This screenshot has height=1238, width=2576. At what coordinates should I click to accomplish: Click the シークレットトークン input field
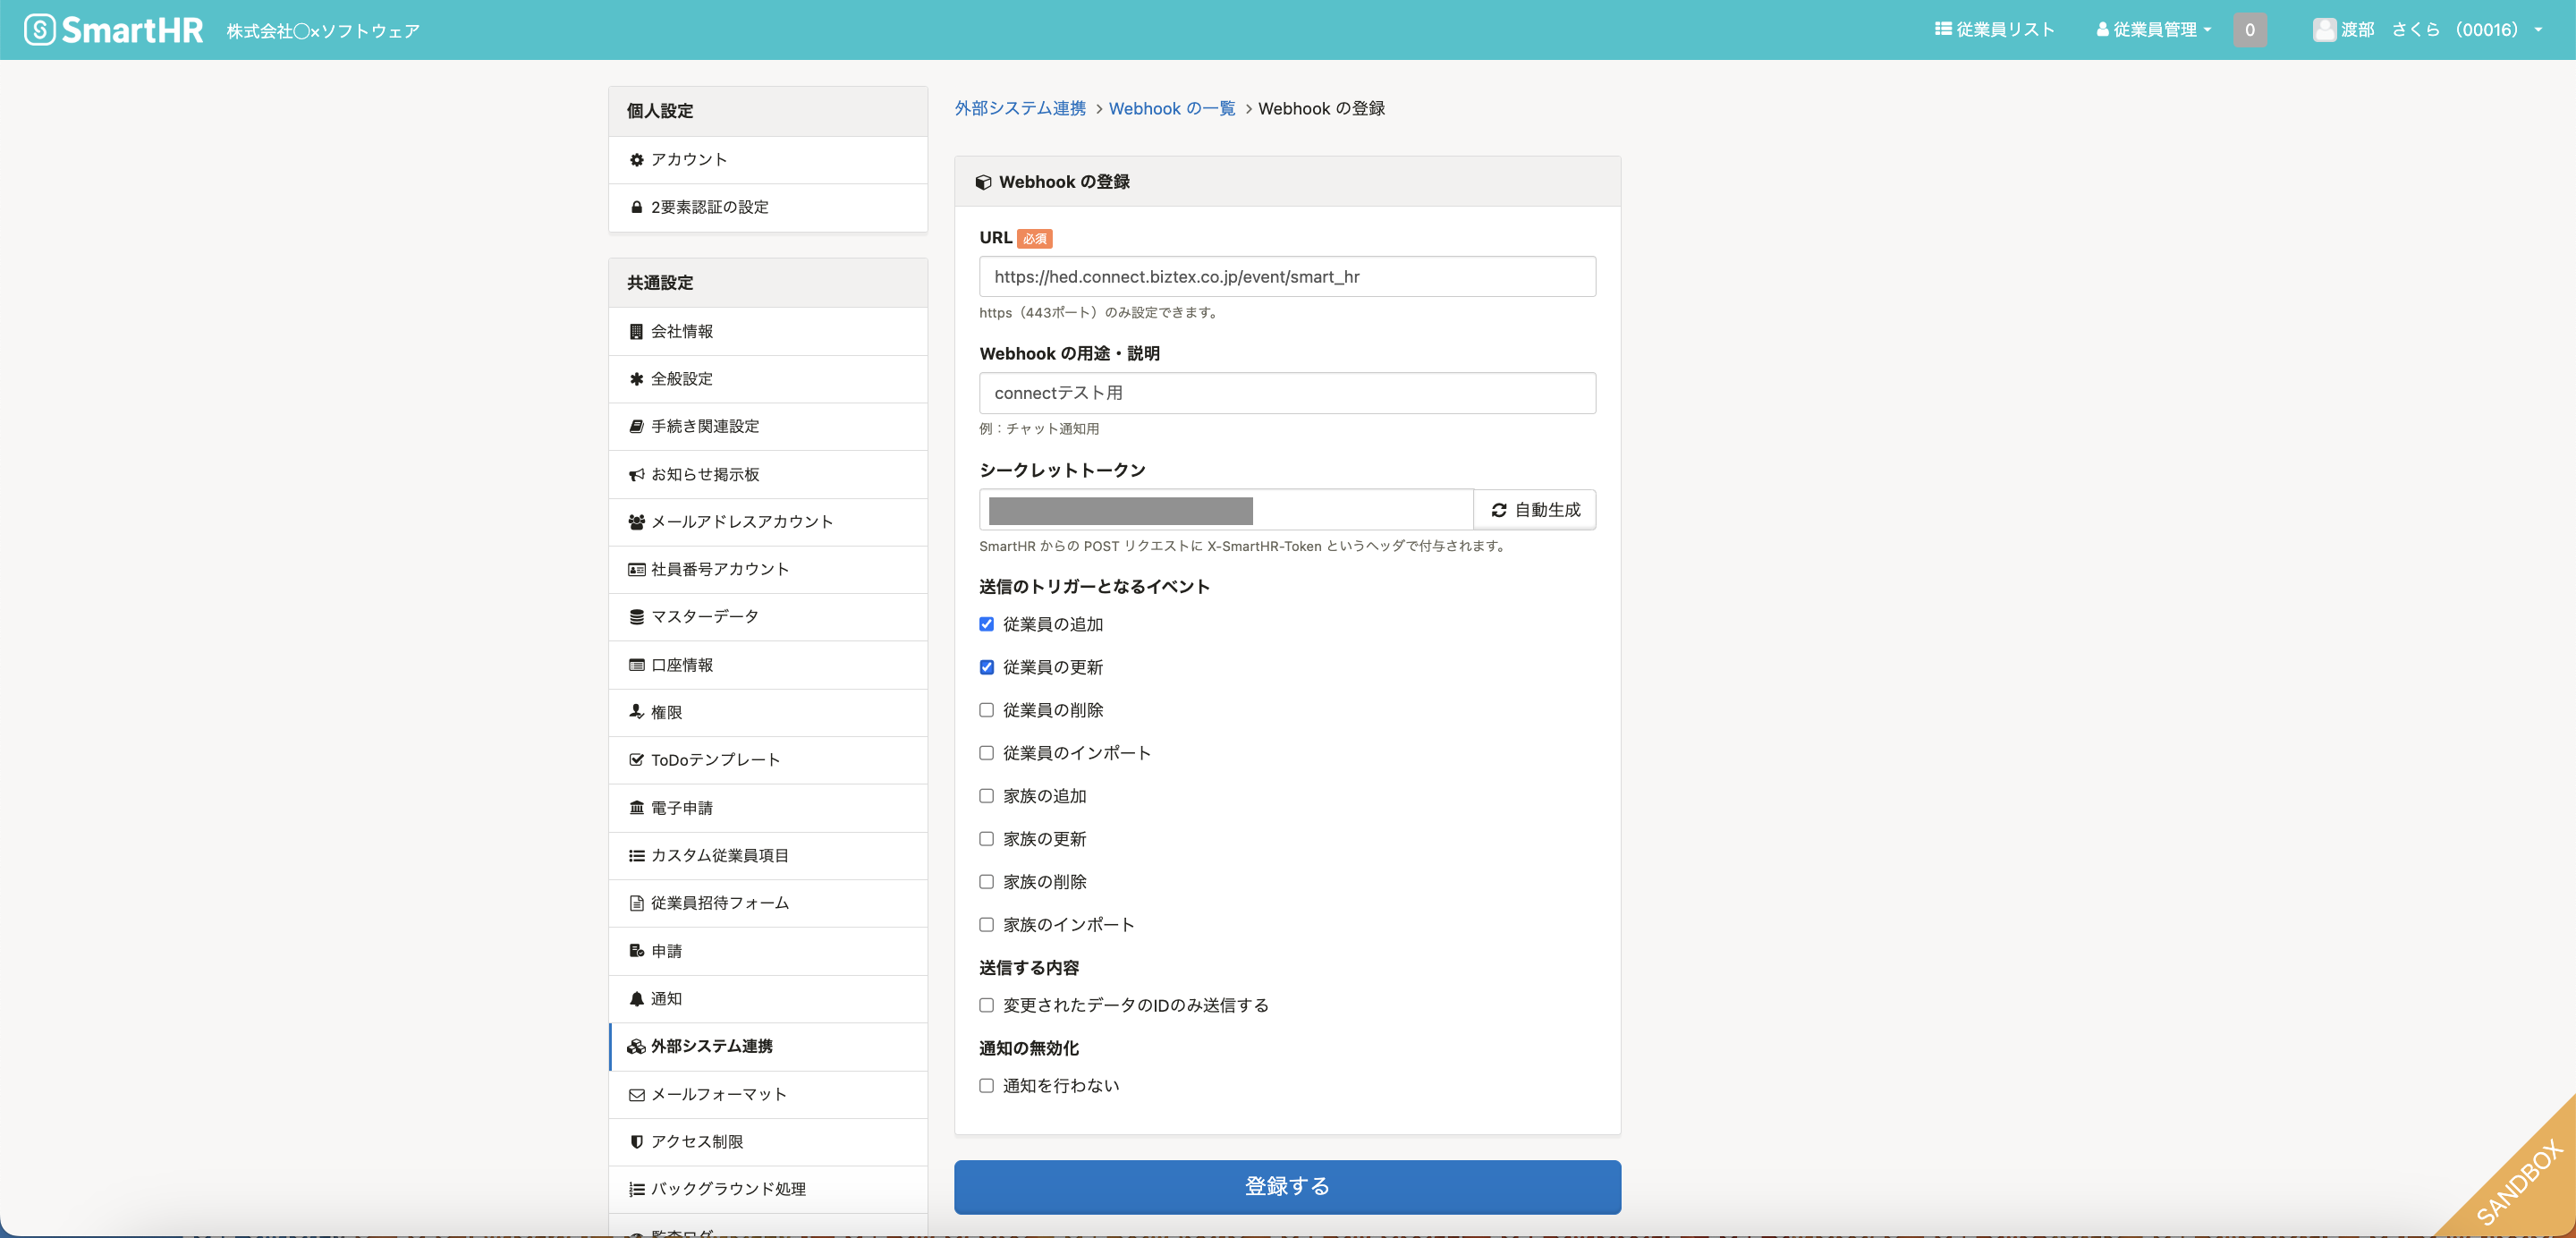pos(1226,510)
